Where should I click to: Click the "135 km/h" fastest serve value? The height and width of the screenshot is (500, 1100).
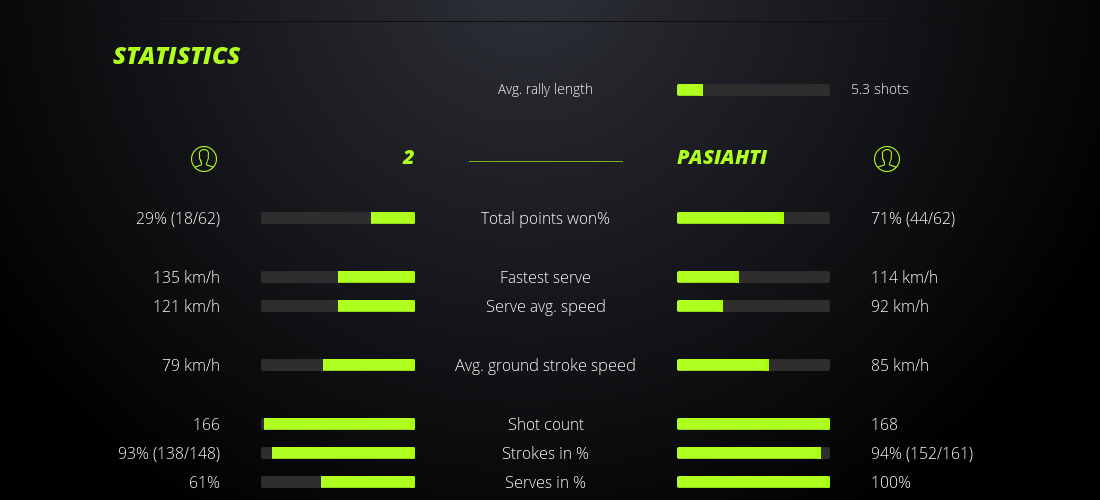pos(186,277)
